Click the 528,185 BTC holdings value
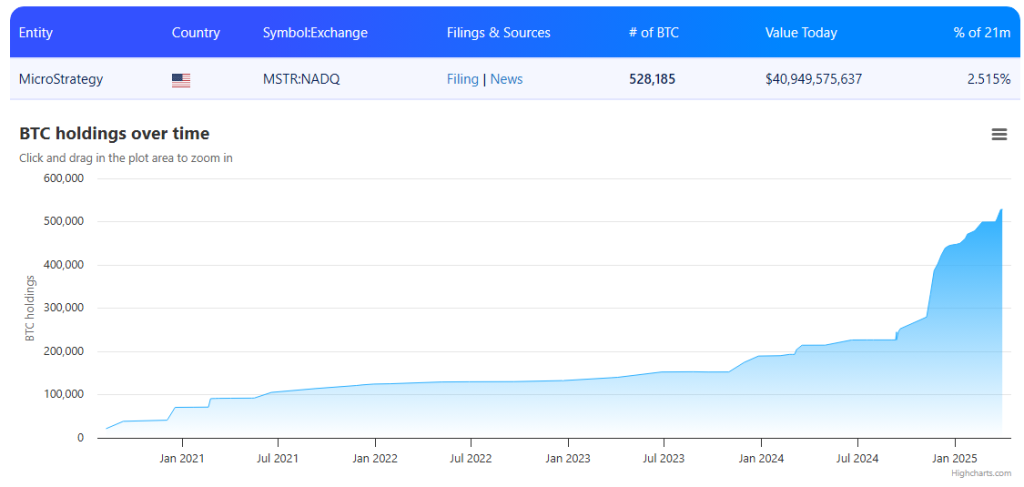The width and height of the screenshot is (1024, 487). click(x=652, y=79)
